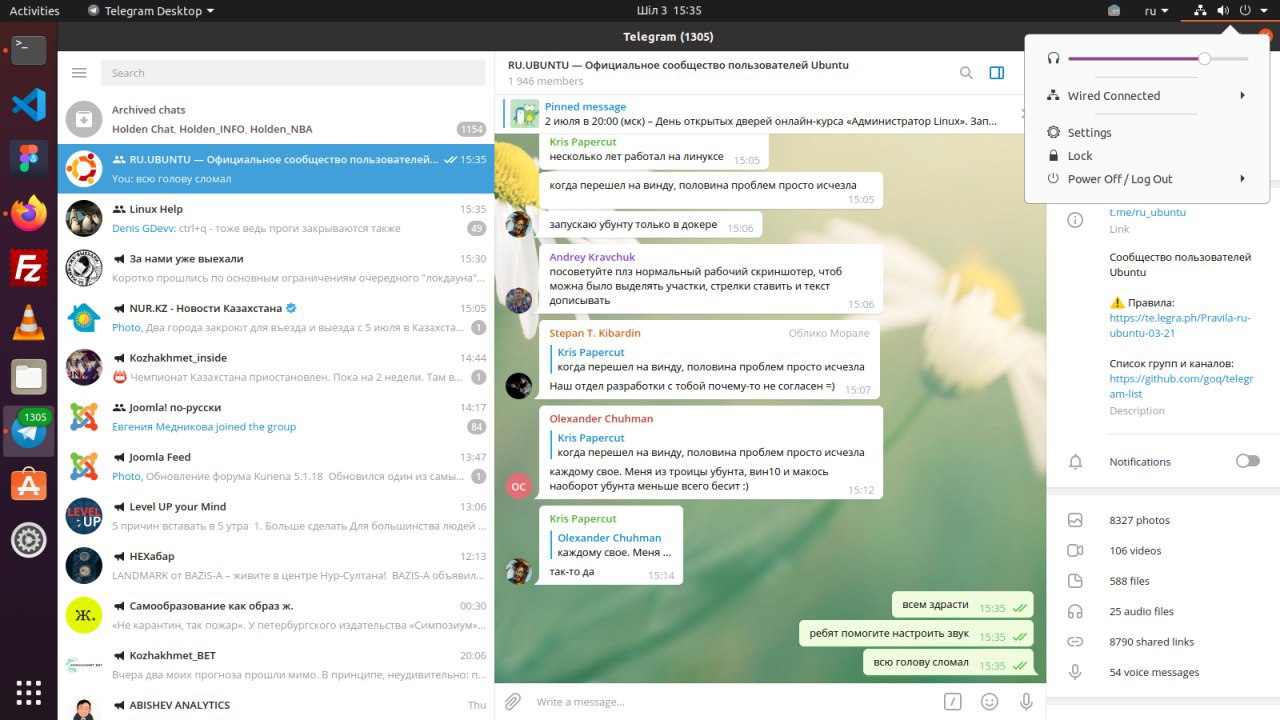This screenshot has width=1280, height=720.
Task: Open the Kozhakhmet_inside channel
Action: tap(276, 367)
